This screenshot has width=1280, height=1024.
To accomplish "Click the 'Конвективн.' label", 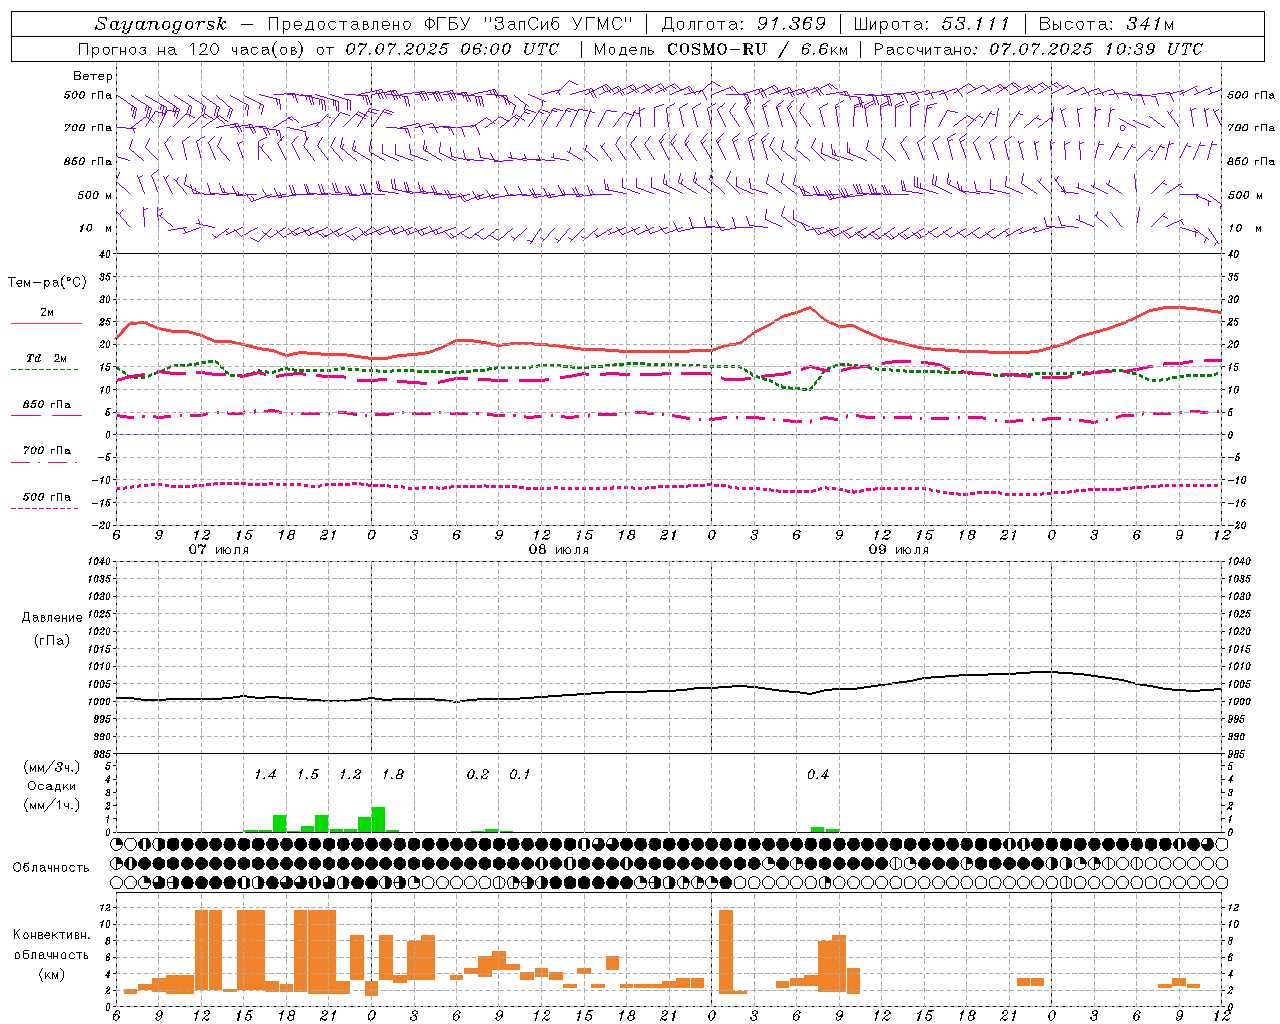I will pos(51,935).
